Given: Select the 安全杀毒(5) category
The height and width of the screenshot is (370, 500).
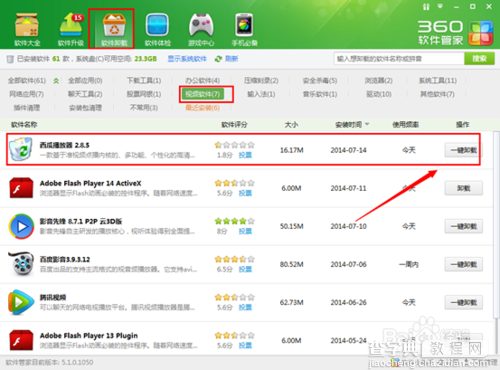Looking at the screenshot, I should tap(320, 81).
